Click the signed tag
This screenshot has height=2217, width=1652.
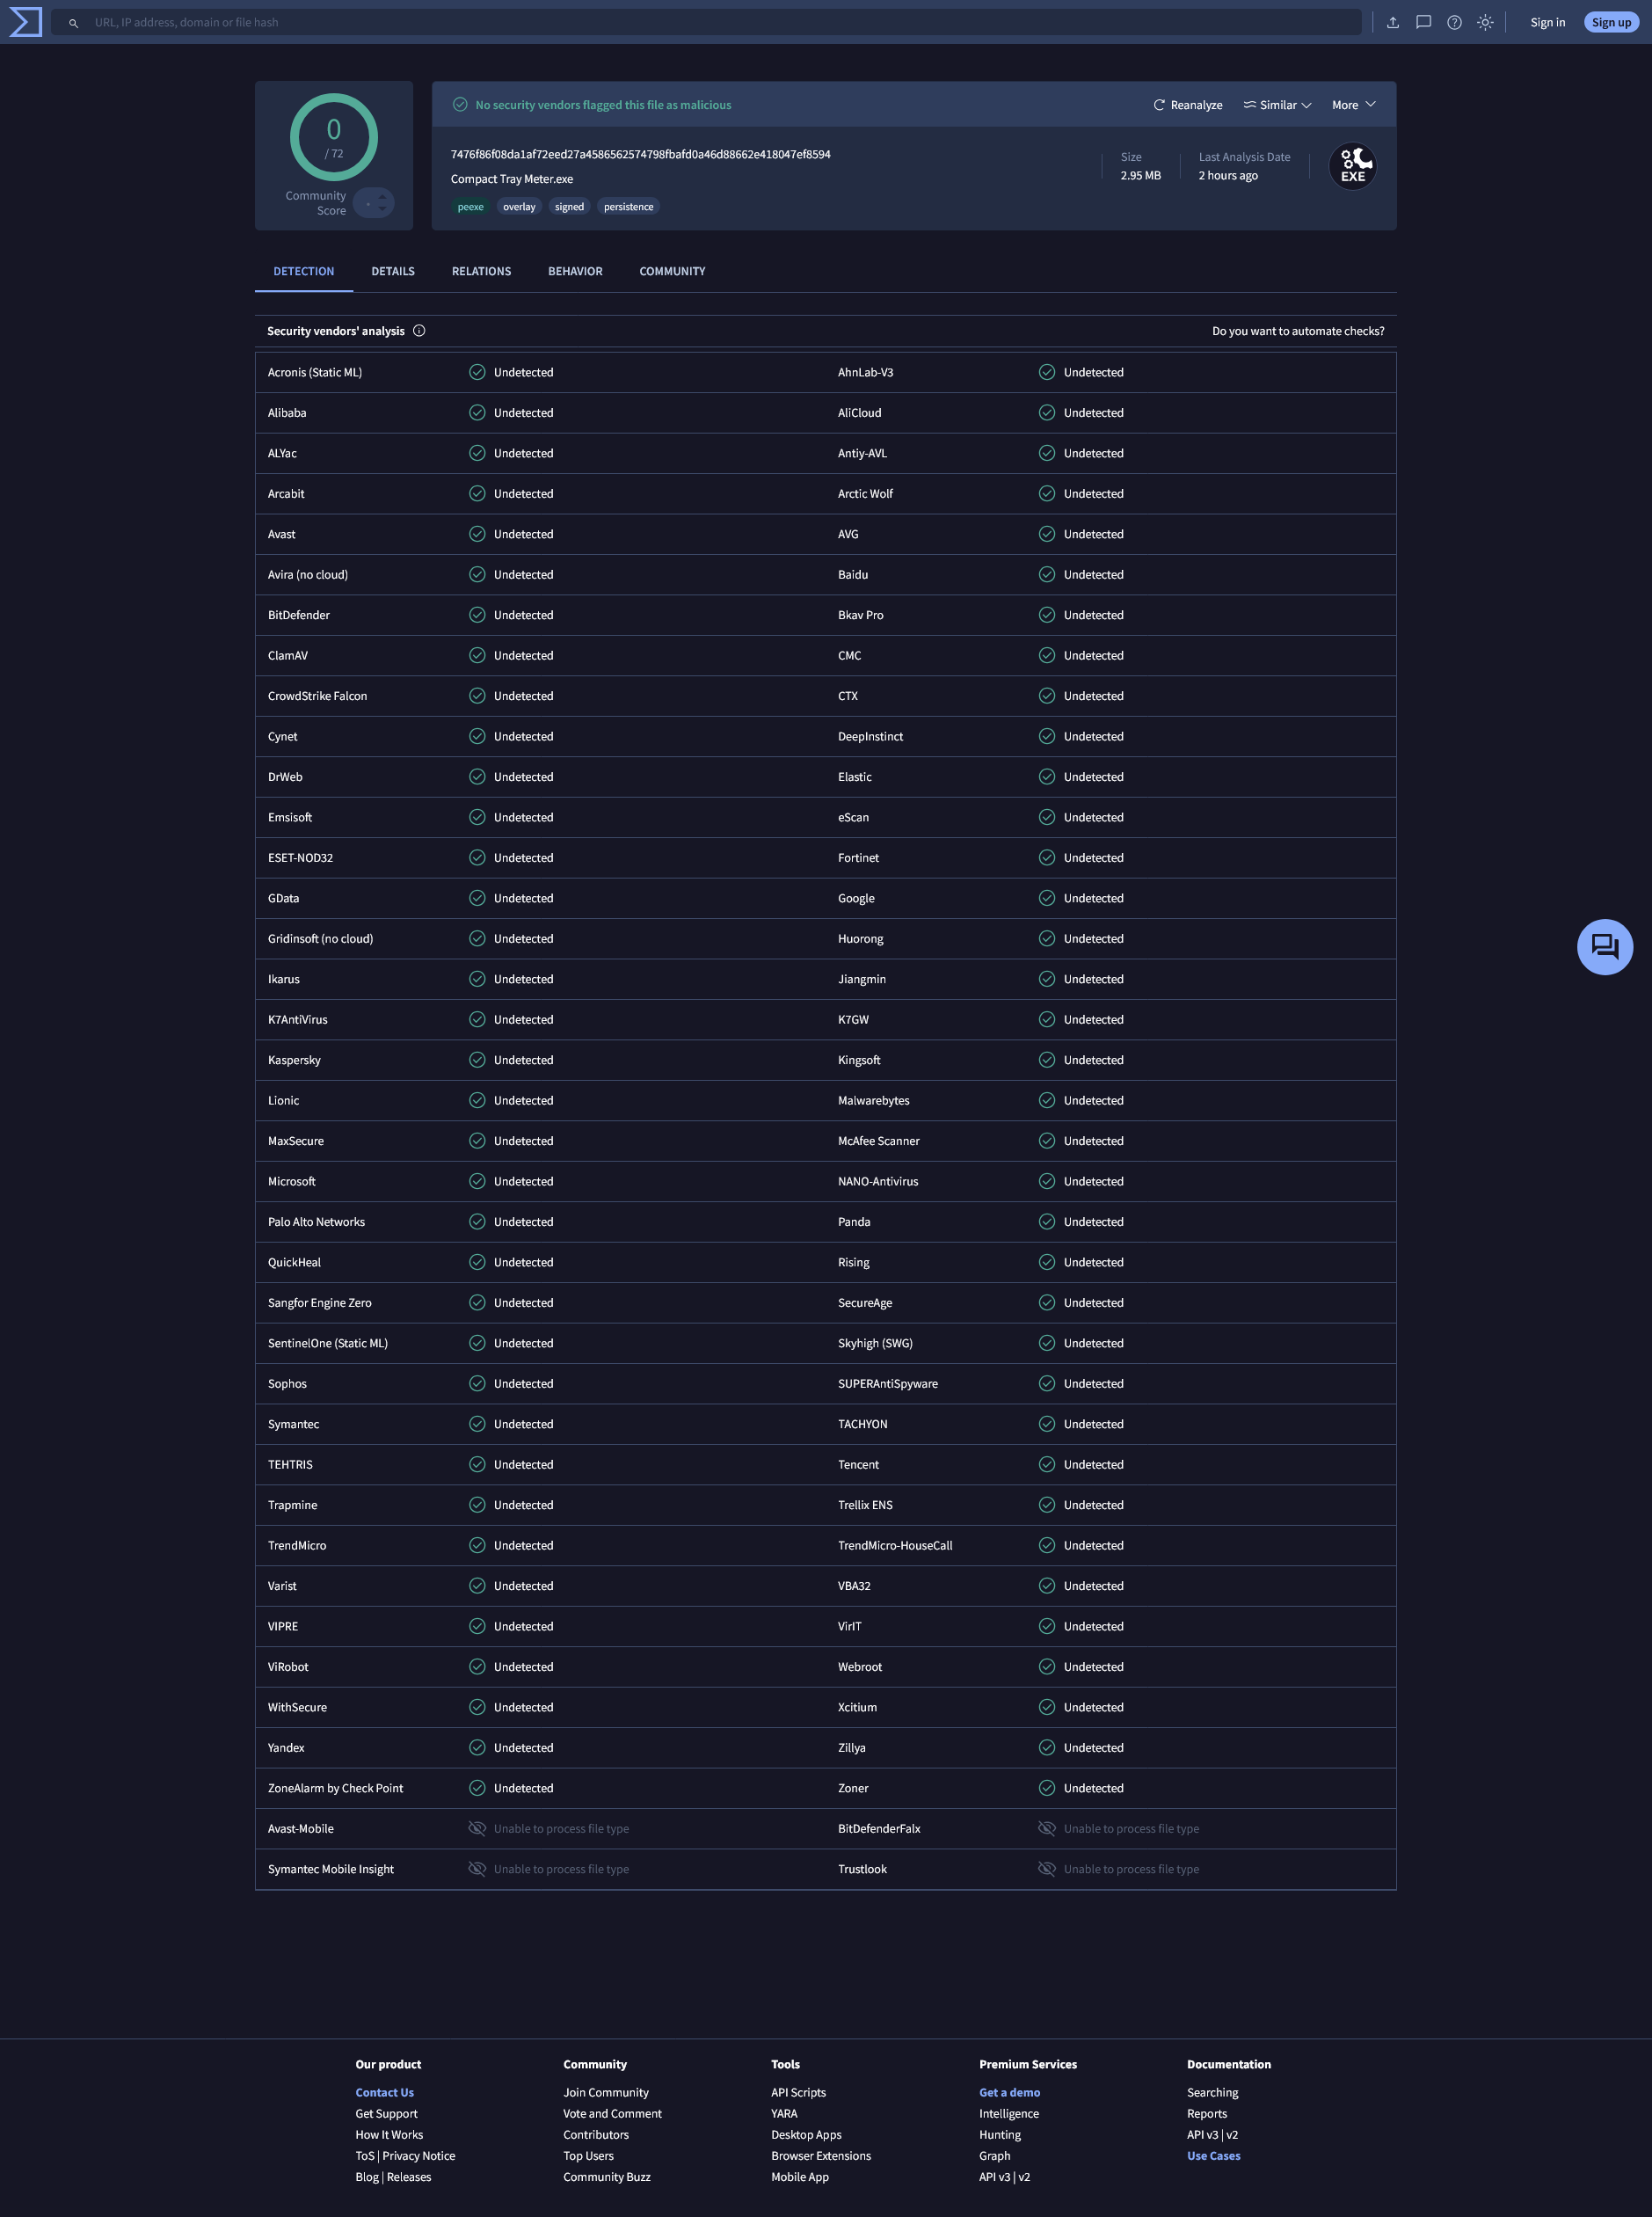[x=569, y=207]
